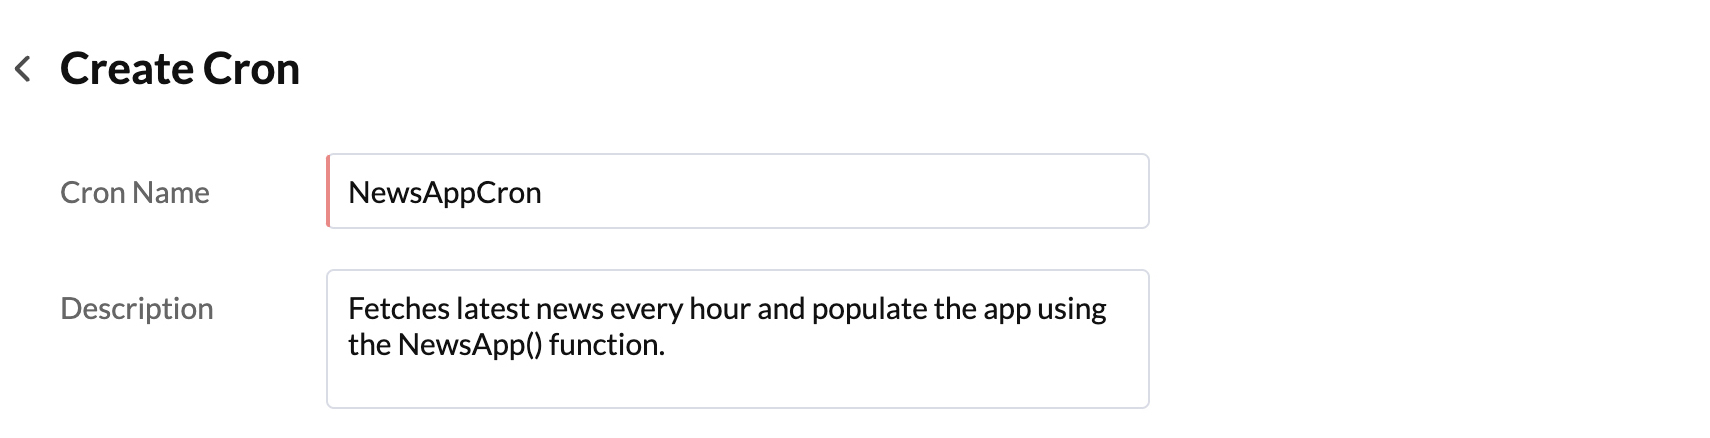Click the word "populate" in the description
The image size is (1710, 438).
point(868,308)
